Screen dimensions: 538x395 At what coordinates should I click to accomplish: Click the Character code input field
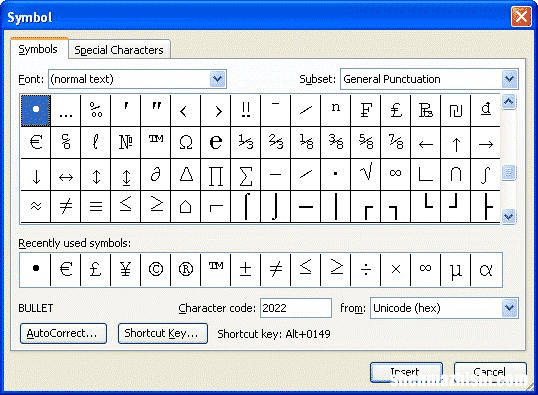click(x=296, y=308)
